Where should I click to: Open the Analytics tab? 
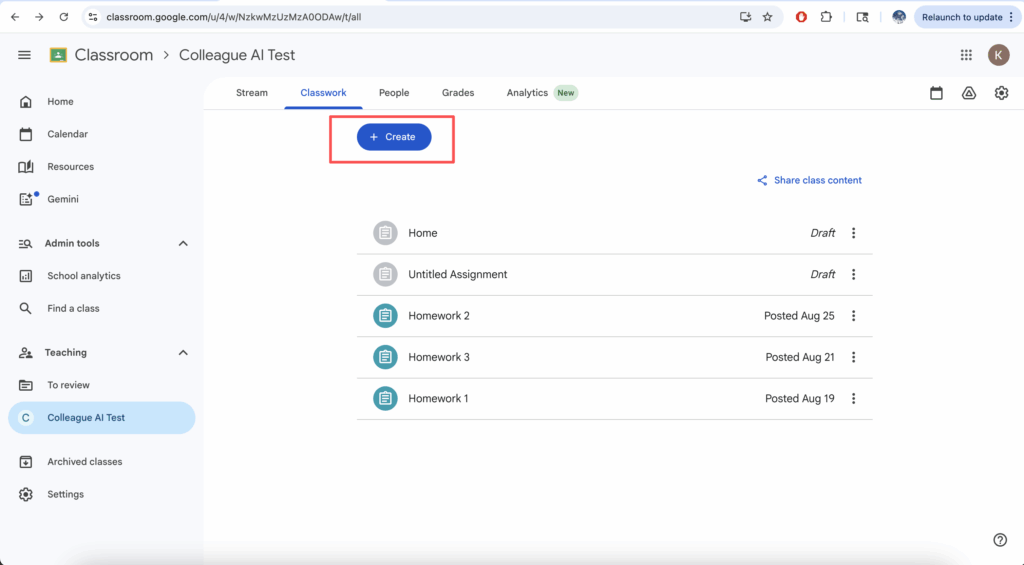(527, 93)
